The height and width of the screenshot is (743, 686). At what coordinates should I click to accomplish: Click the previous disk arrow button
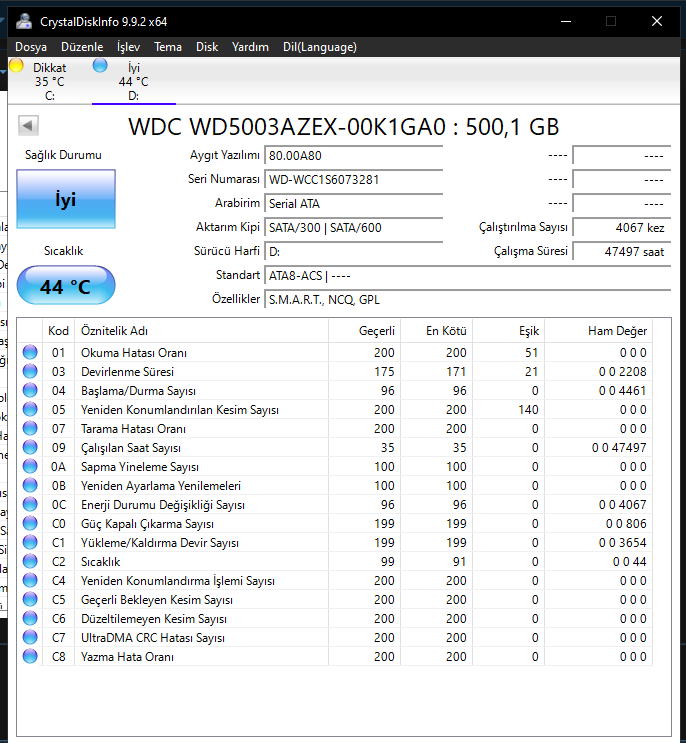coord(28,126)
